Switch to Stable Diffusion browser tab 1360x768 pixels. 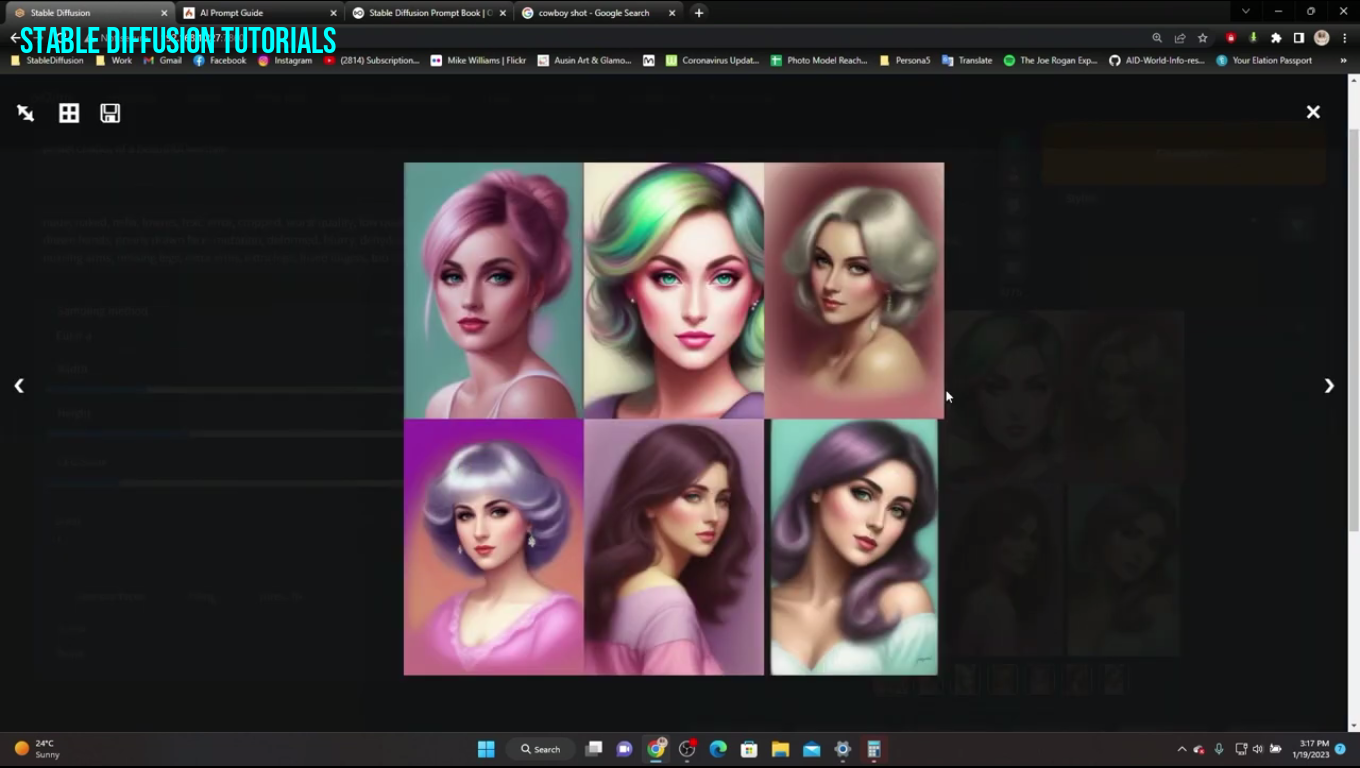tap(90, 13)
